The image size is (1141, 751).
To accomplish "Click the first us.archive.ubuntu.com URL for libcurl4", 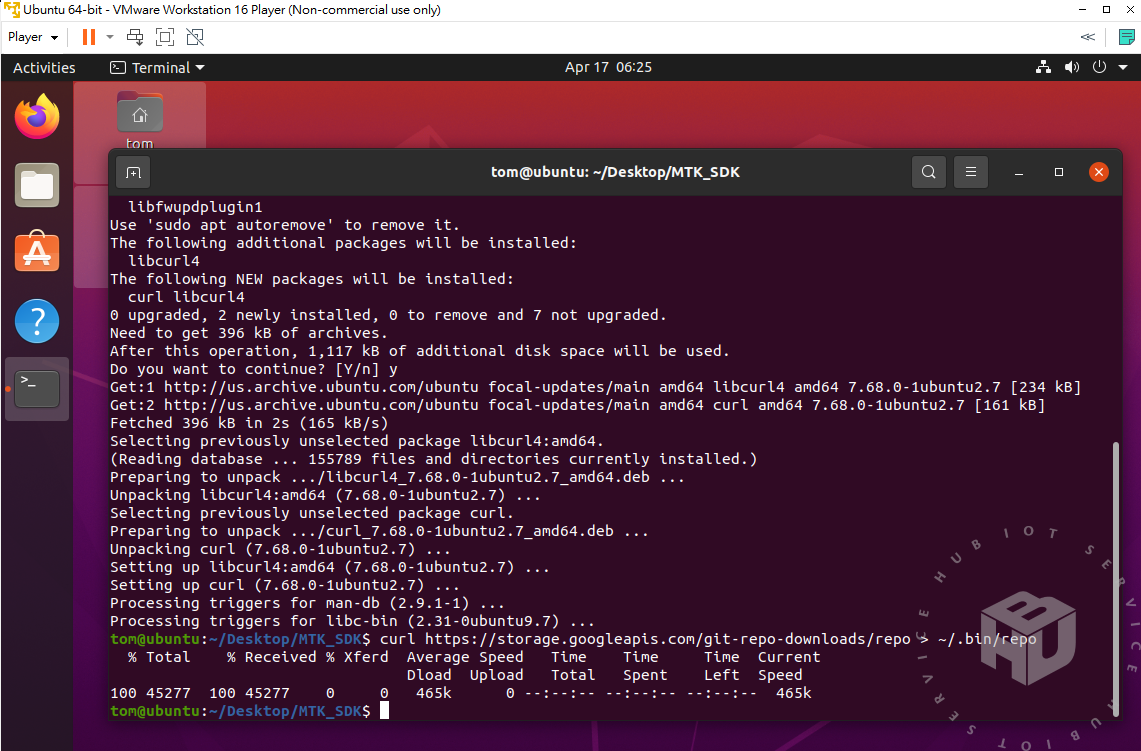I will pos(321,387).
